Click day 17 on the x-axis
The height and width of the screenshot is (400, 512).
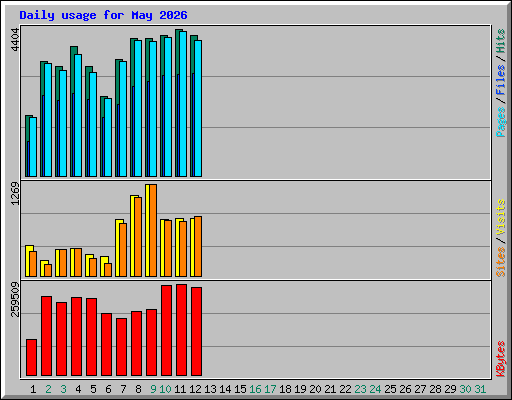(x=270, y=389)
